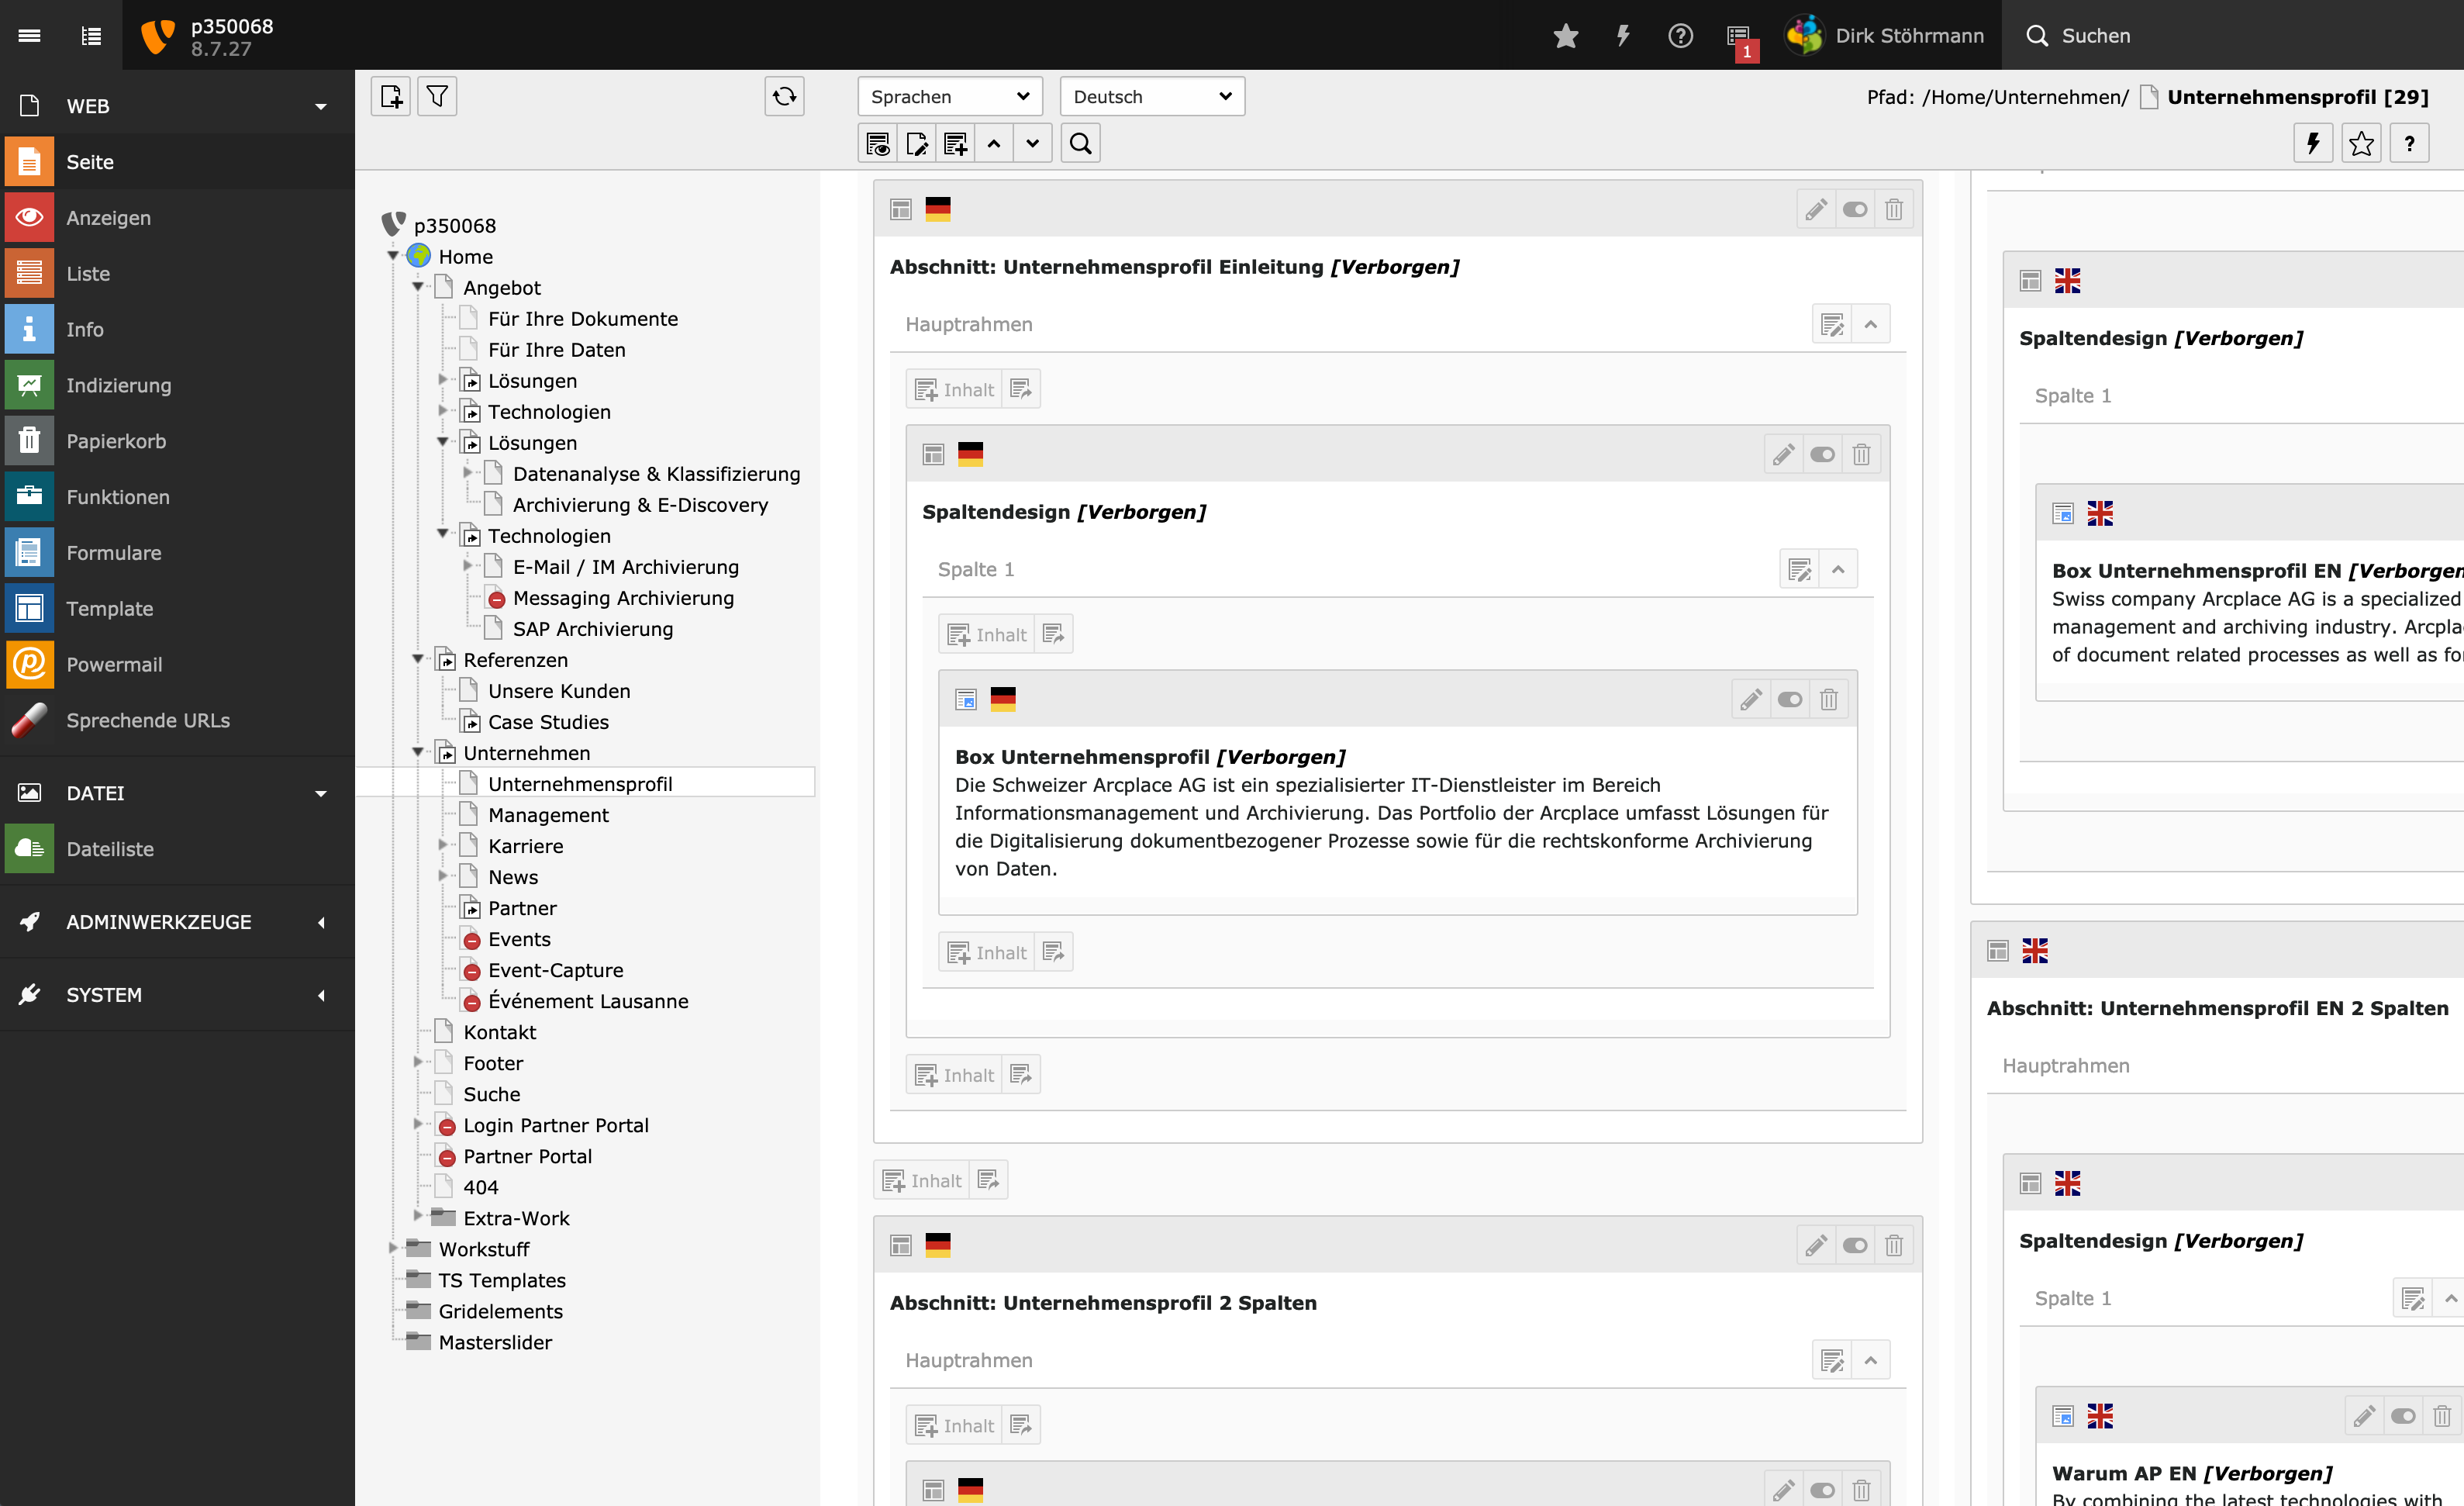Open the Anzeigen module
This screenshot has height=1506, width=2464.
click(177, 218)
